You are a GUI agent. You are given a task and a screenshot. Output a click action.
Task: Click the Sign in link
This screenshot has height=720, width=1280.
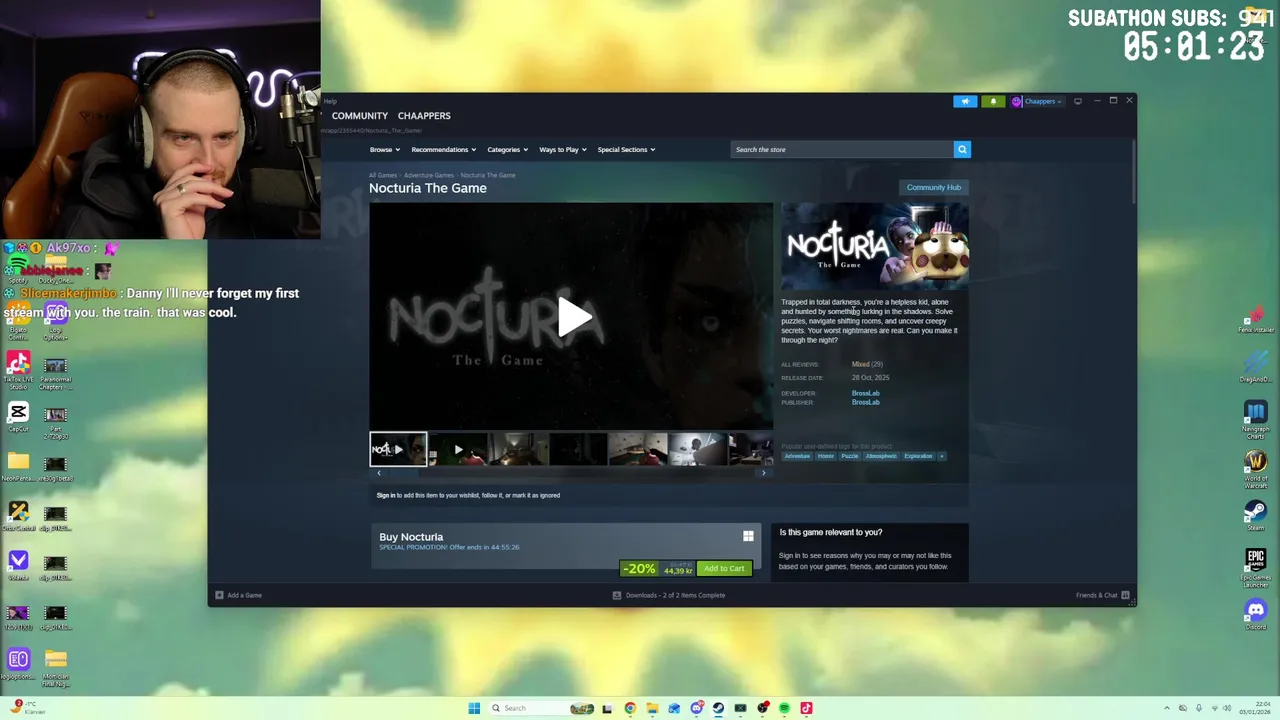coord(386,495)
